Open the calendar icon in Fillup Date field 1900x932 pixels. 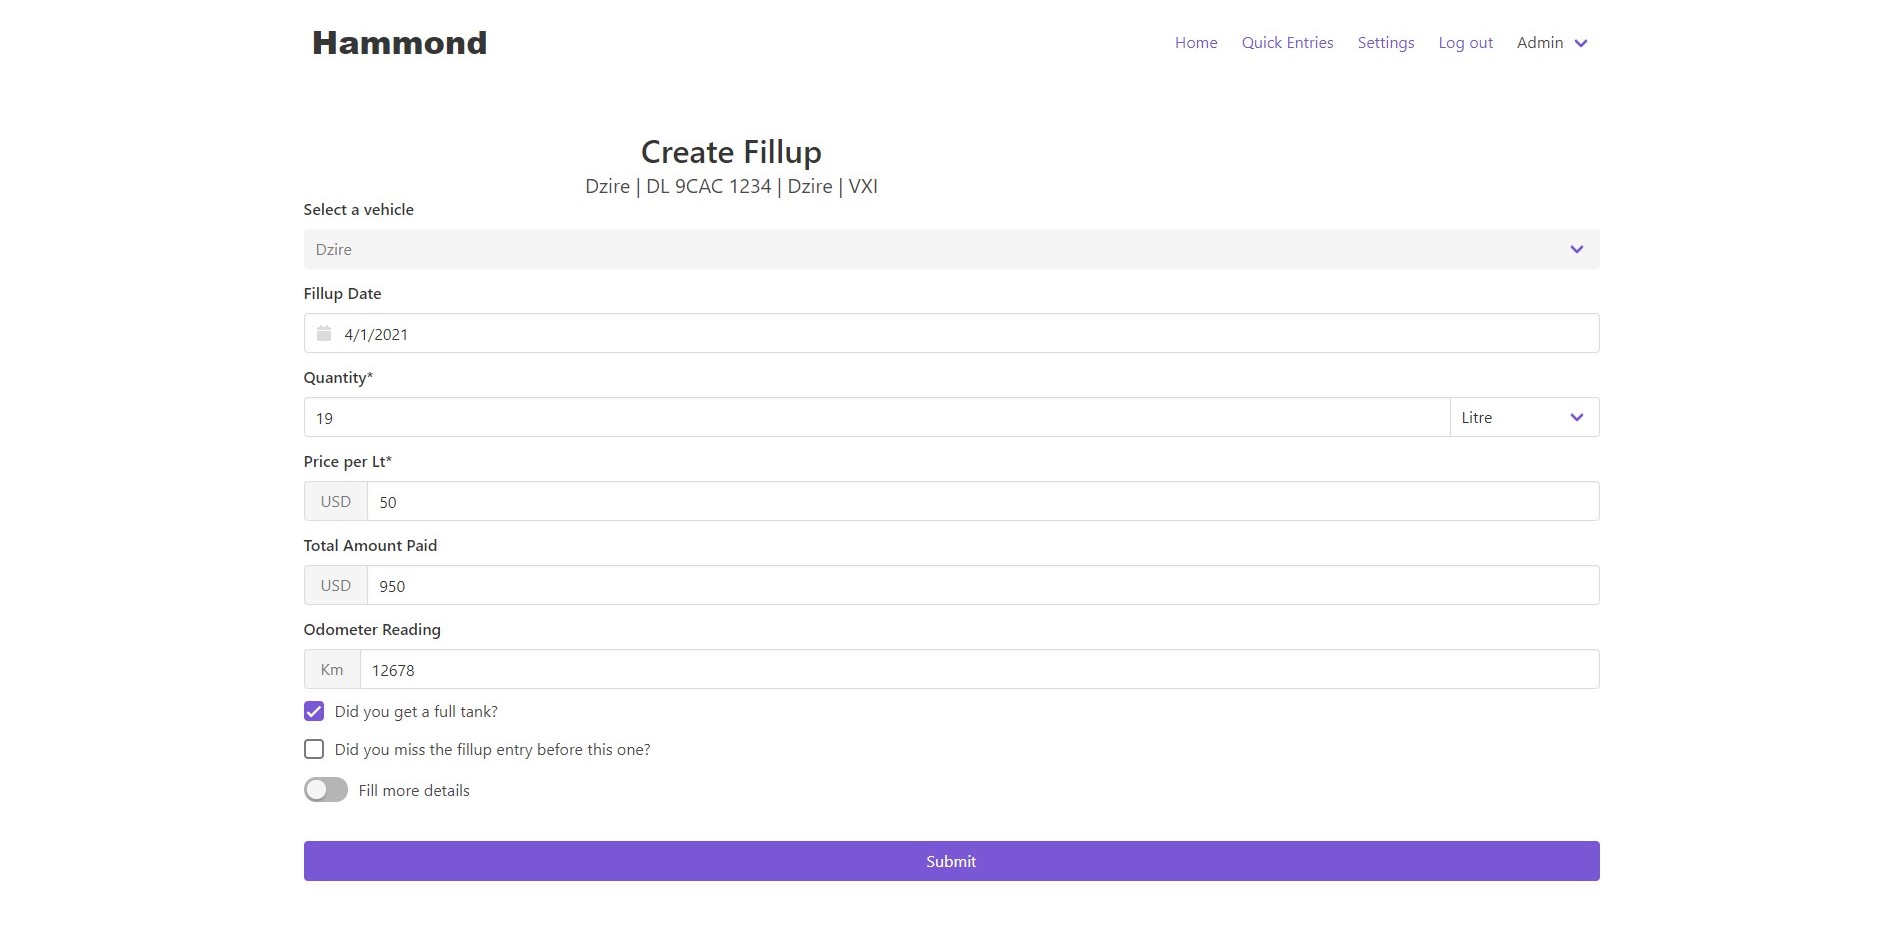pos(323,333)
